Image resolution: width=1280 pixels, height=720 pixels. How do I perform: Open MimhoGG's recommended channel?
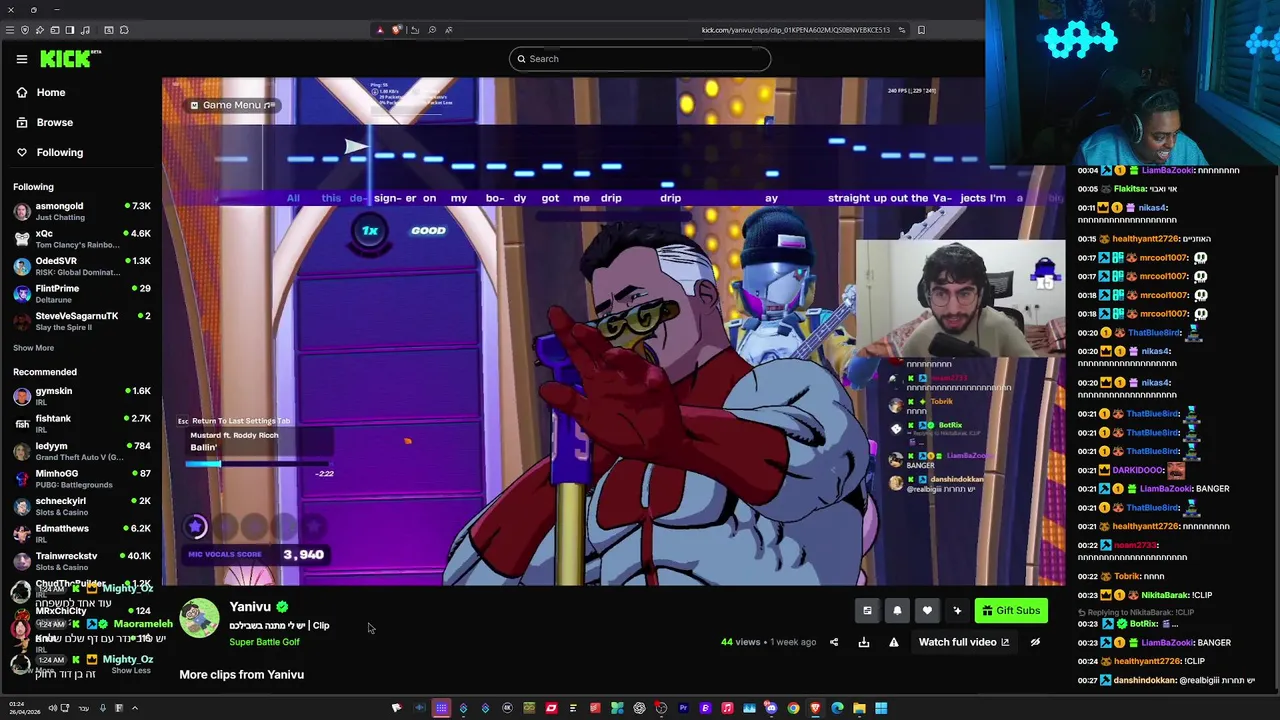click(81, 478)
